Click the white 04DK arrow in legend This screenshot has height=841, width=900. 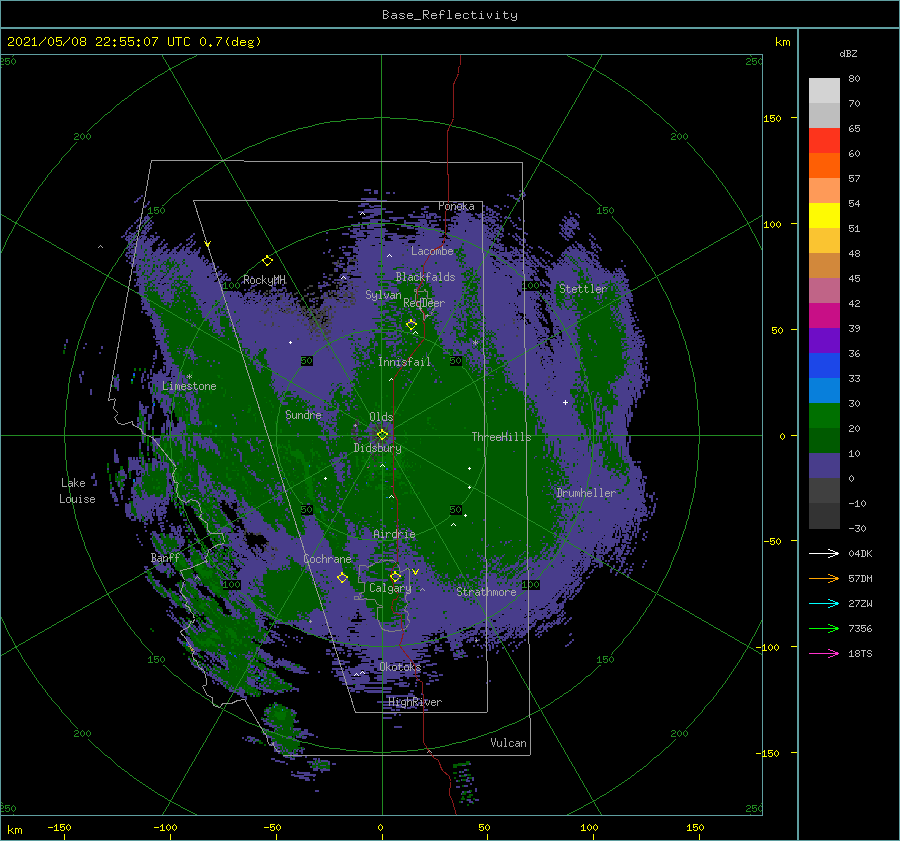824,553
